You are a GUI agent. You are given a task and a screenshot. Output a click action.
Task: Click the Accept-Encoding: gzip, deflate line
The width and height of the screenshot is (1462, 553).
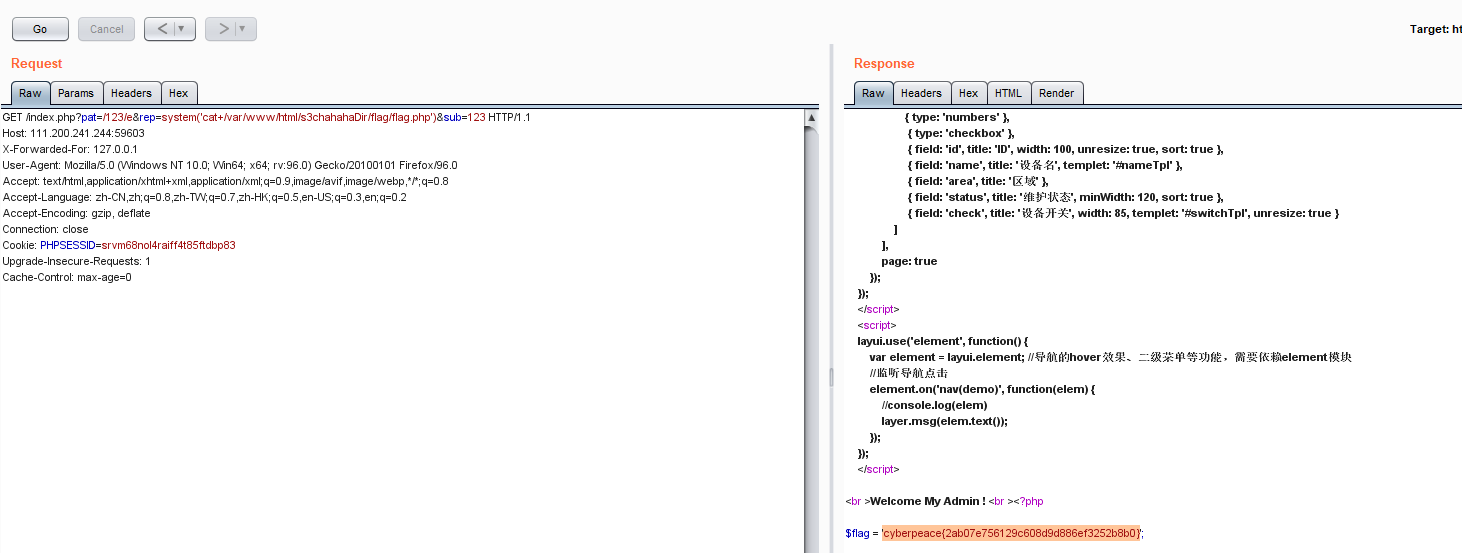click(76, 213)
